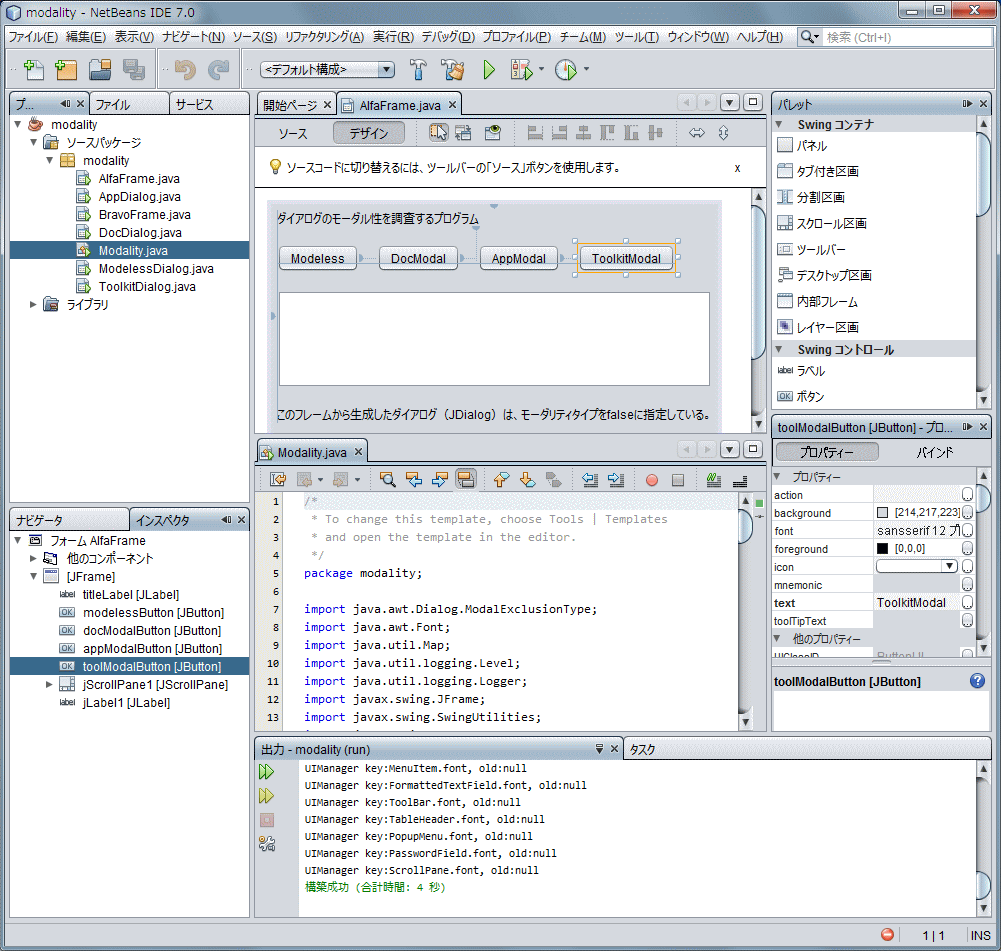Toggle highlight search in editor toolbar
This screenshot has height=951, width=1001.
466,479
